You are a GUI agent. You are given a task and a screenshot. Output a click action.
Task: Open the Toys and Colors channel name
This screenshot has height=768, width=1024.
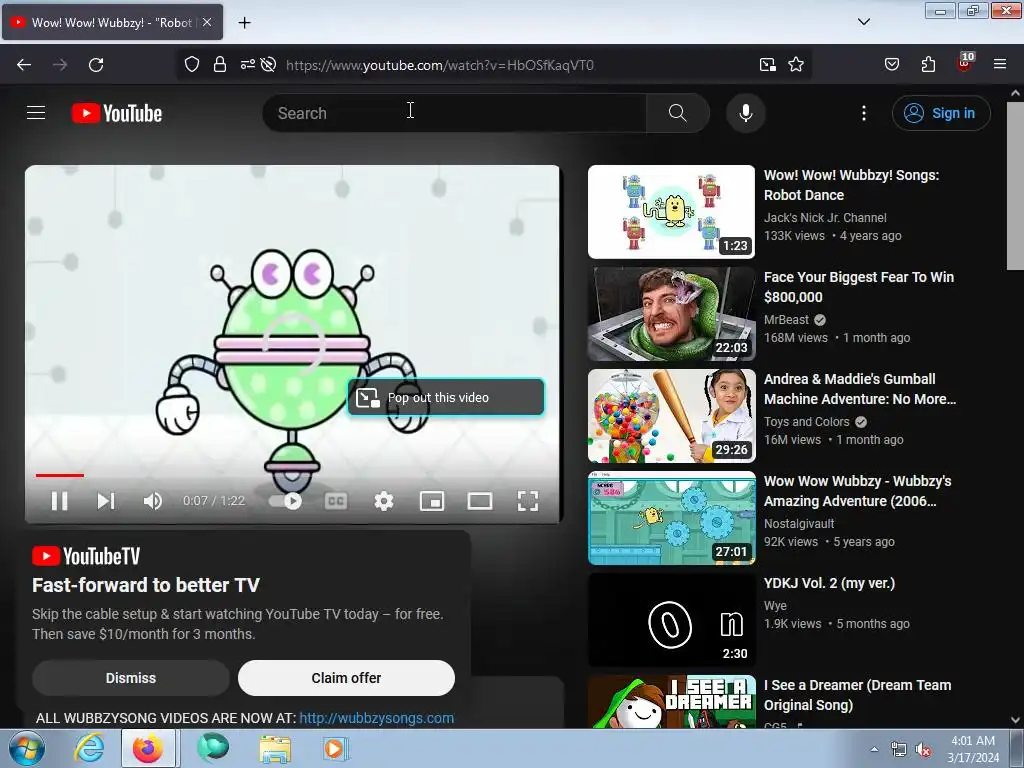pyautogui.click(x=807, y=421)
